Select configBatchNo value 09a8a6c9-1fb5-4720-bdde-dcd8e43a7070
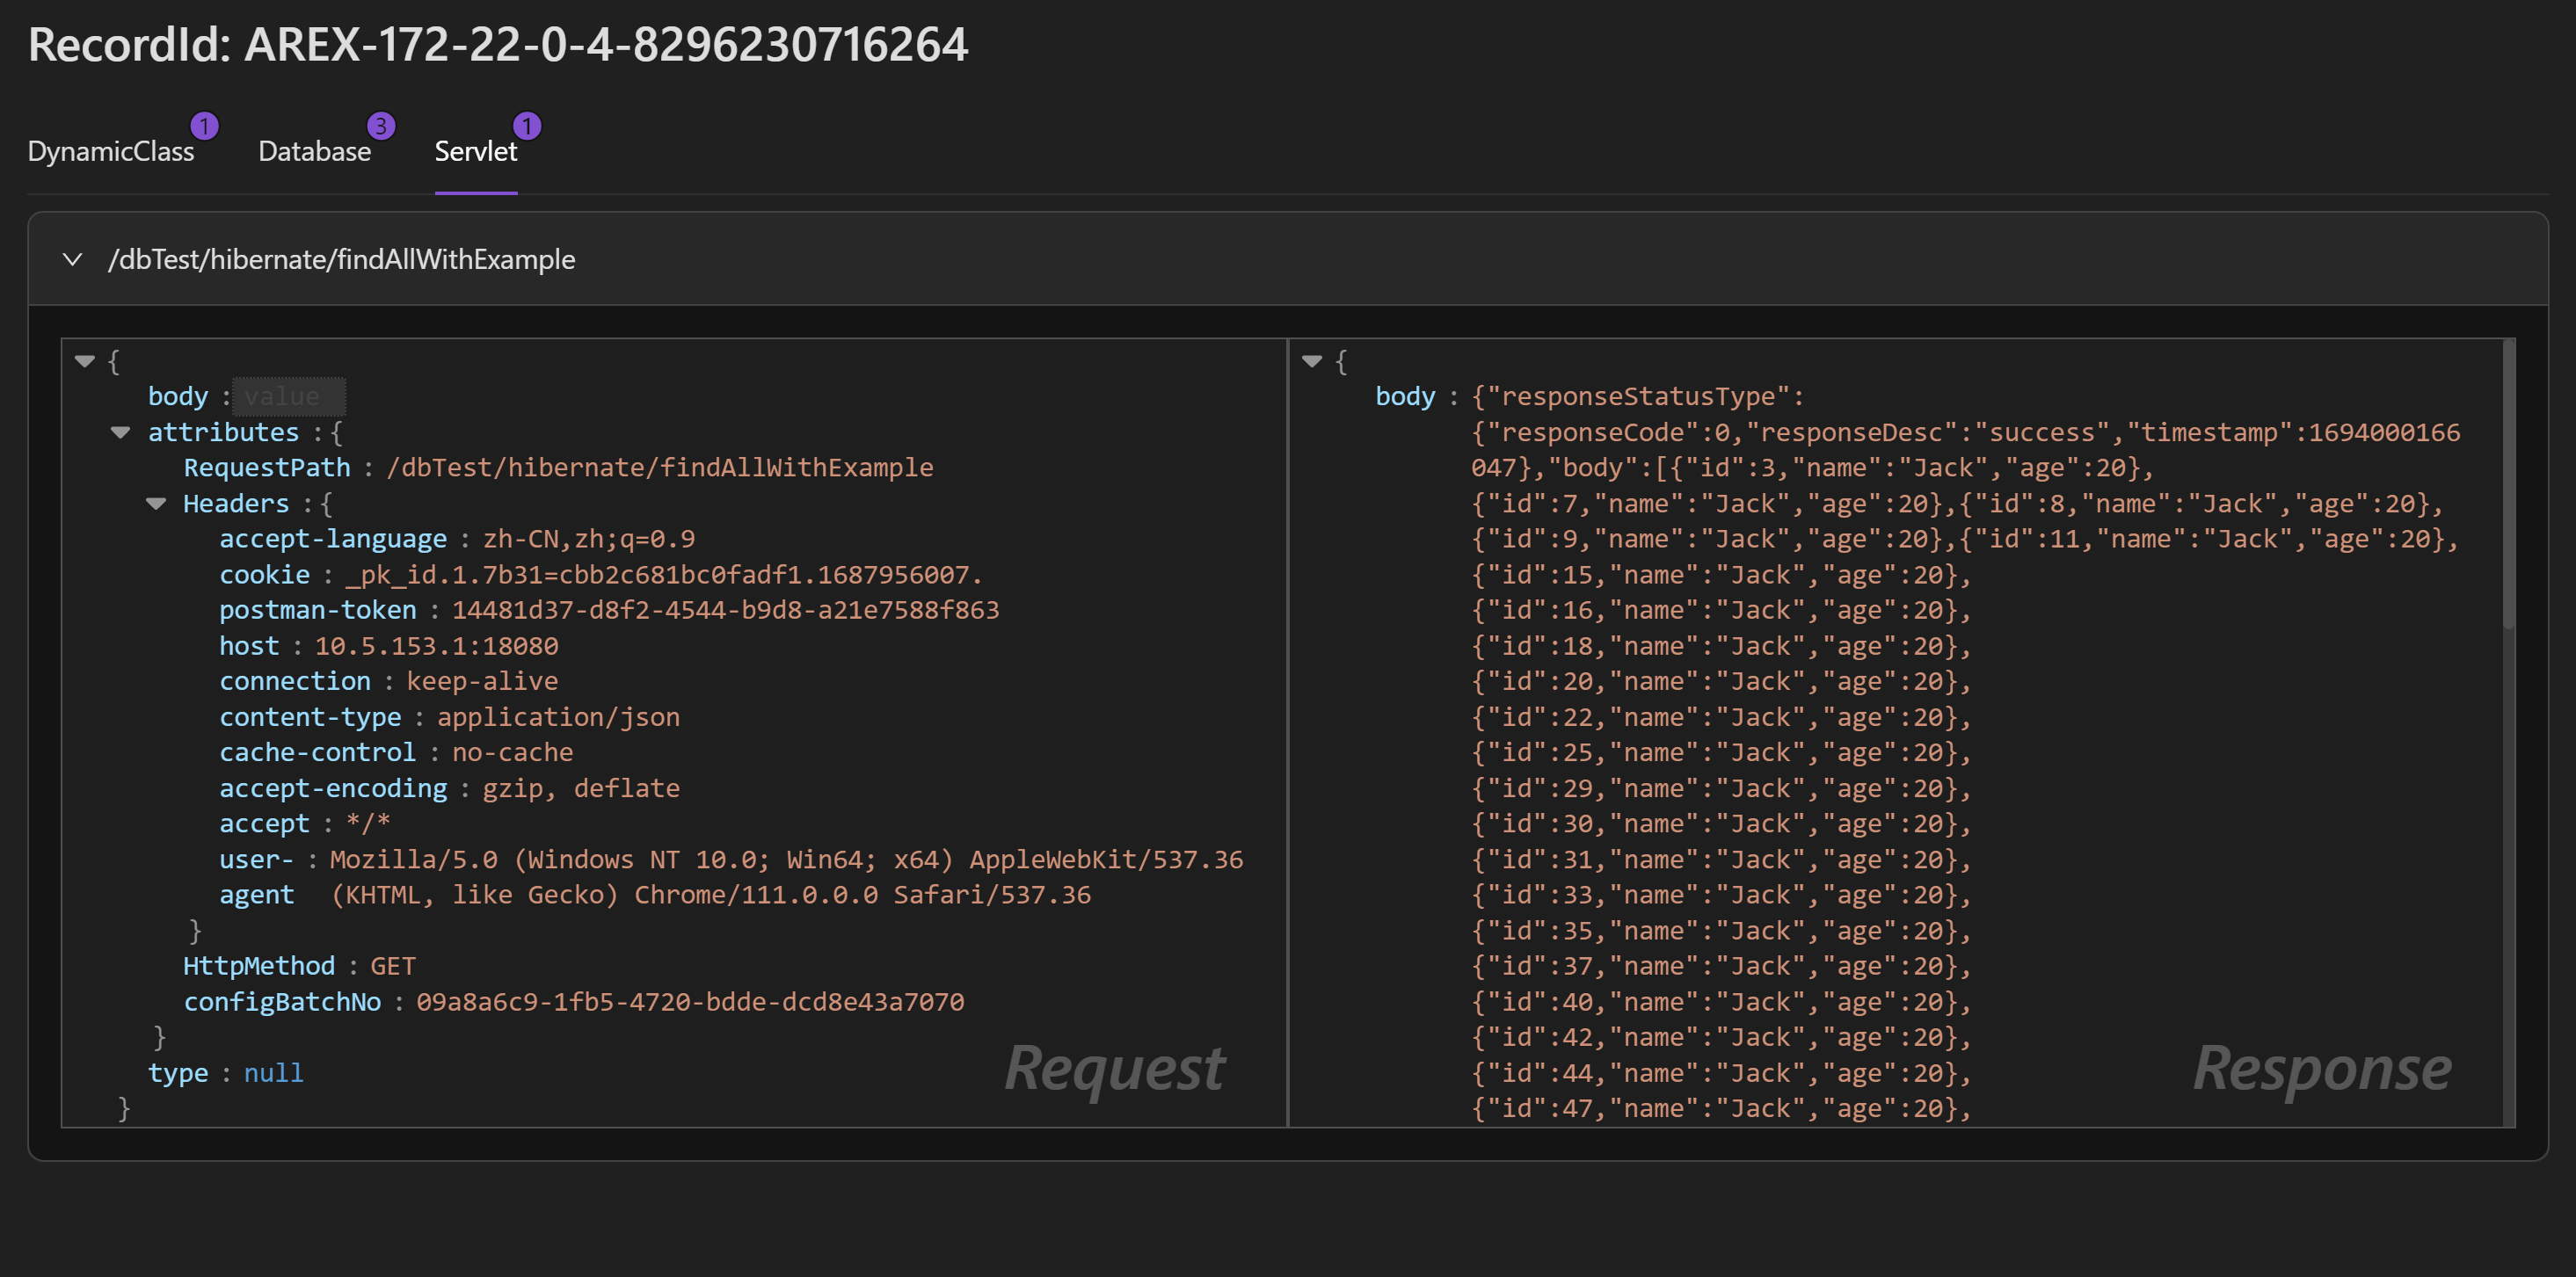Image resolution: width=2576 pixels, height=1277 pixels. click(x=690, y=1001)
